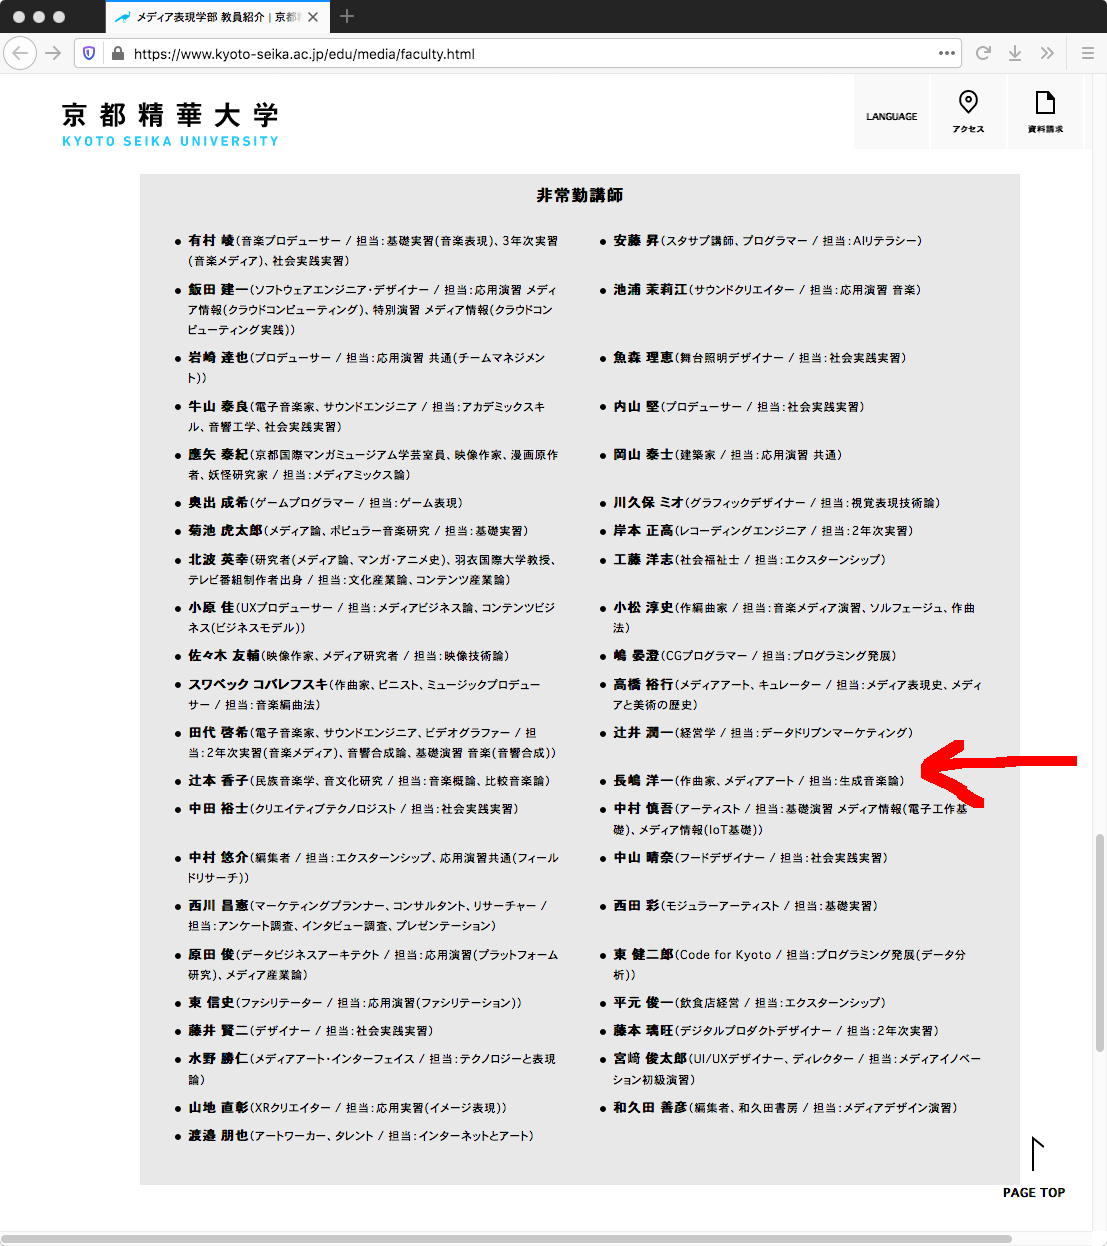This screenshot has height=1246, width=1107.
Task: Select the name 中山 晴奈
Action: point(643,858)
